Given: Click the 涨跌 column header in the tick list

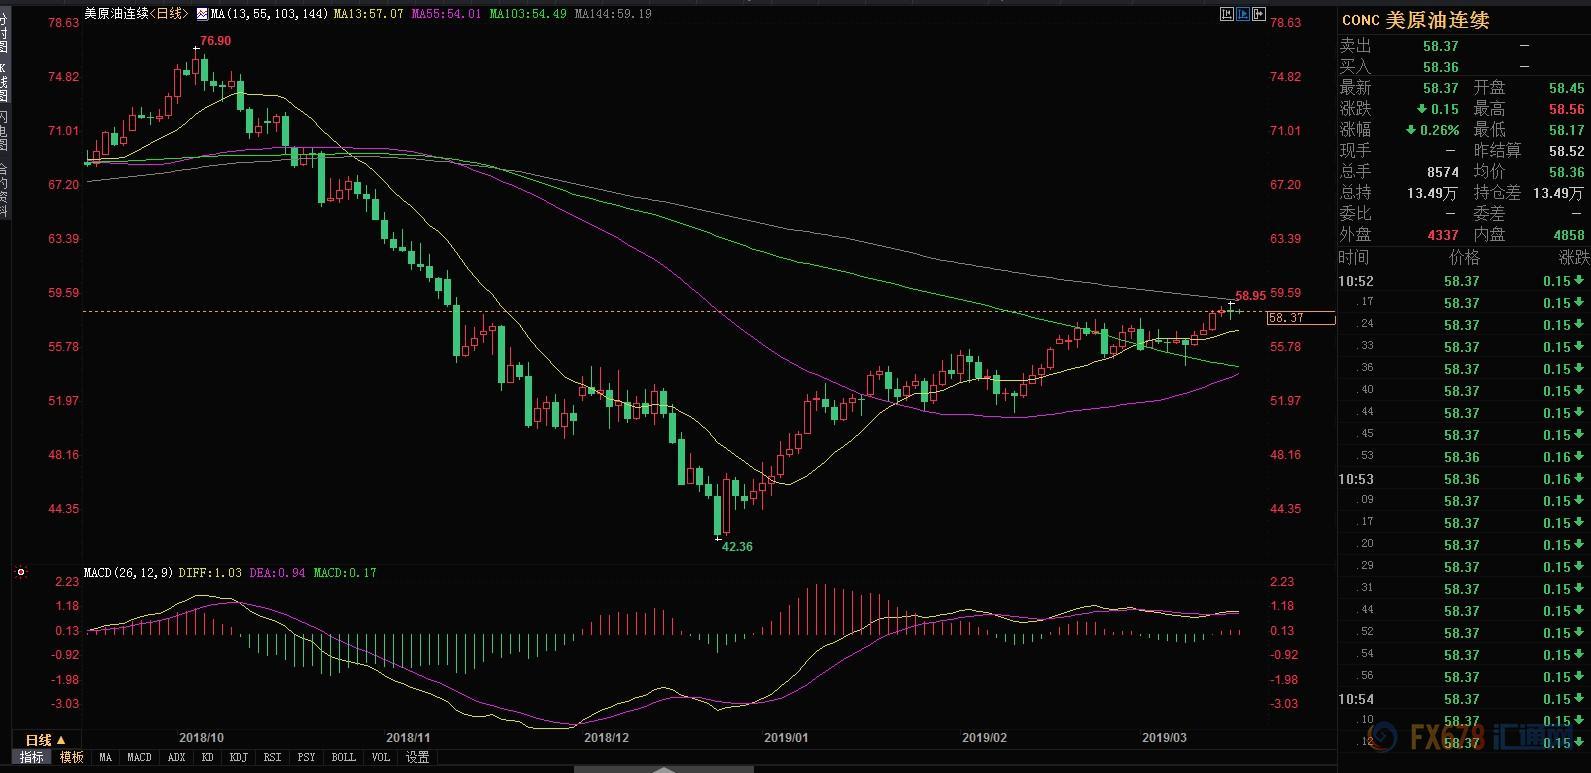Looking at the screenshot, I should tap(1574, 258).
